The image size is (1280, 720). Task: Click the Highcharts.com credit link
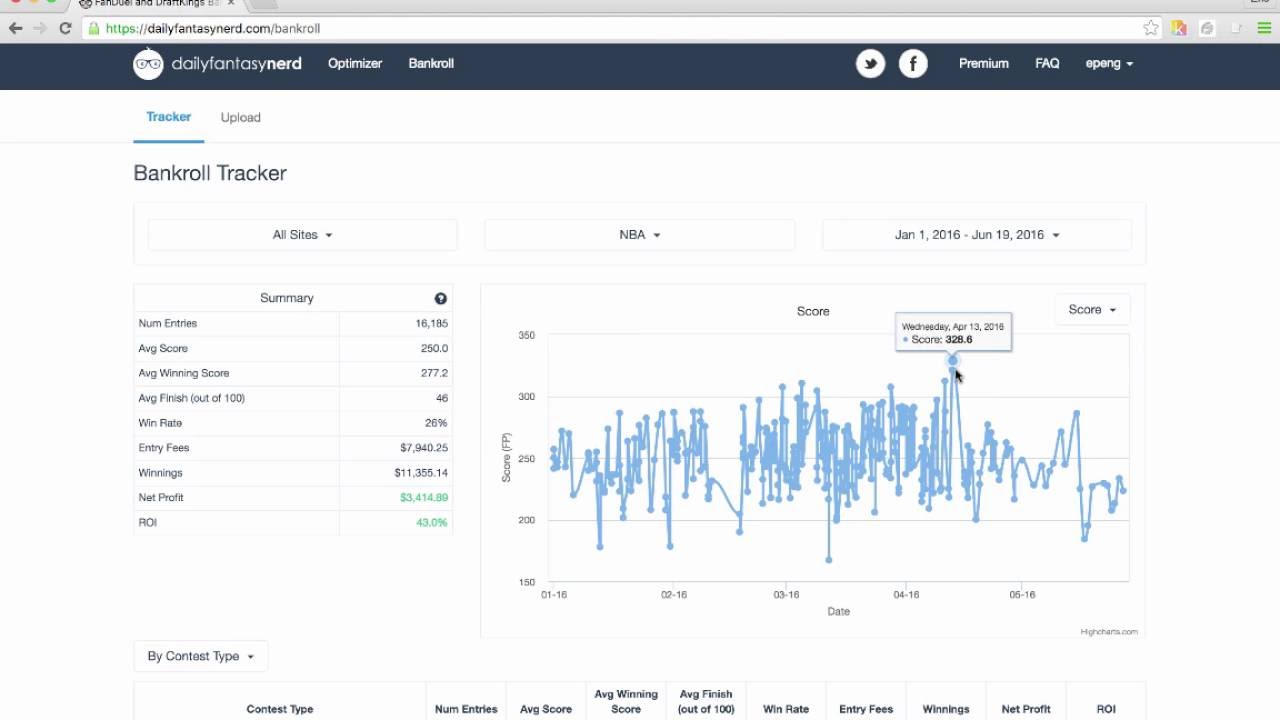click(x=1109, y=632)
